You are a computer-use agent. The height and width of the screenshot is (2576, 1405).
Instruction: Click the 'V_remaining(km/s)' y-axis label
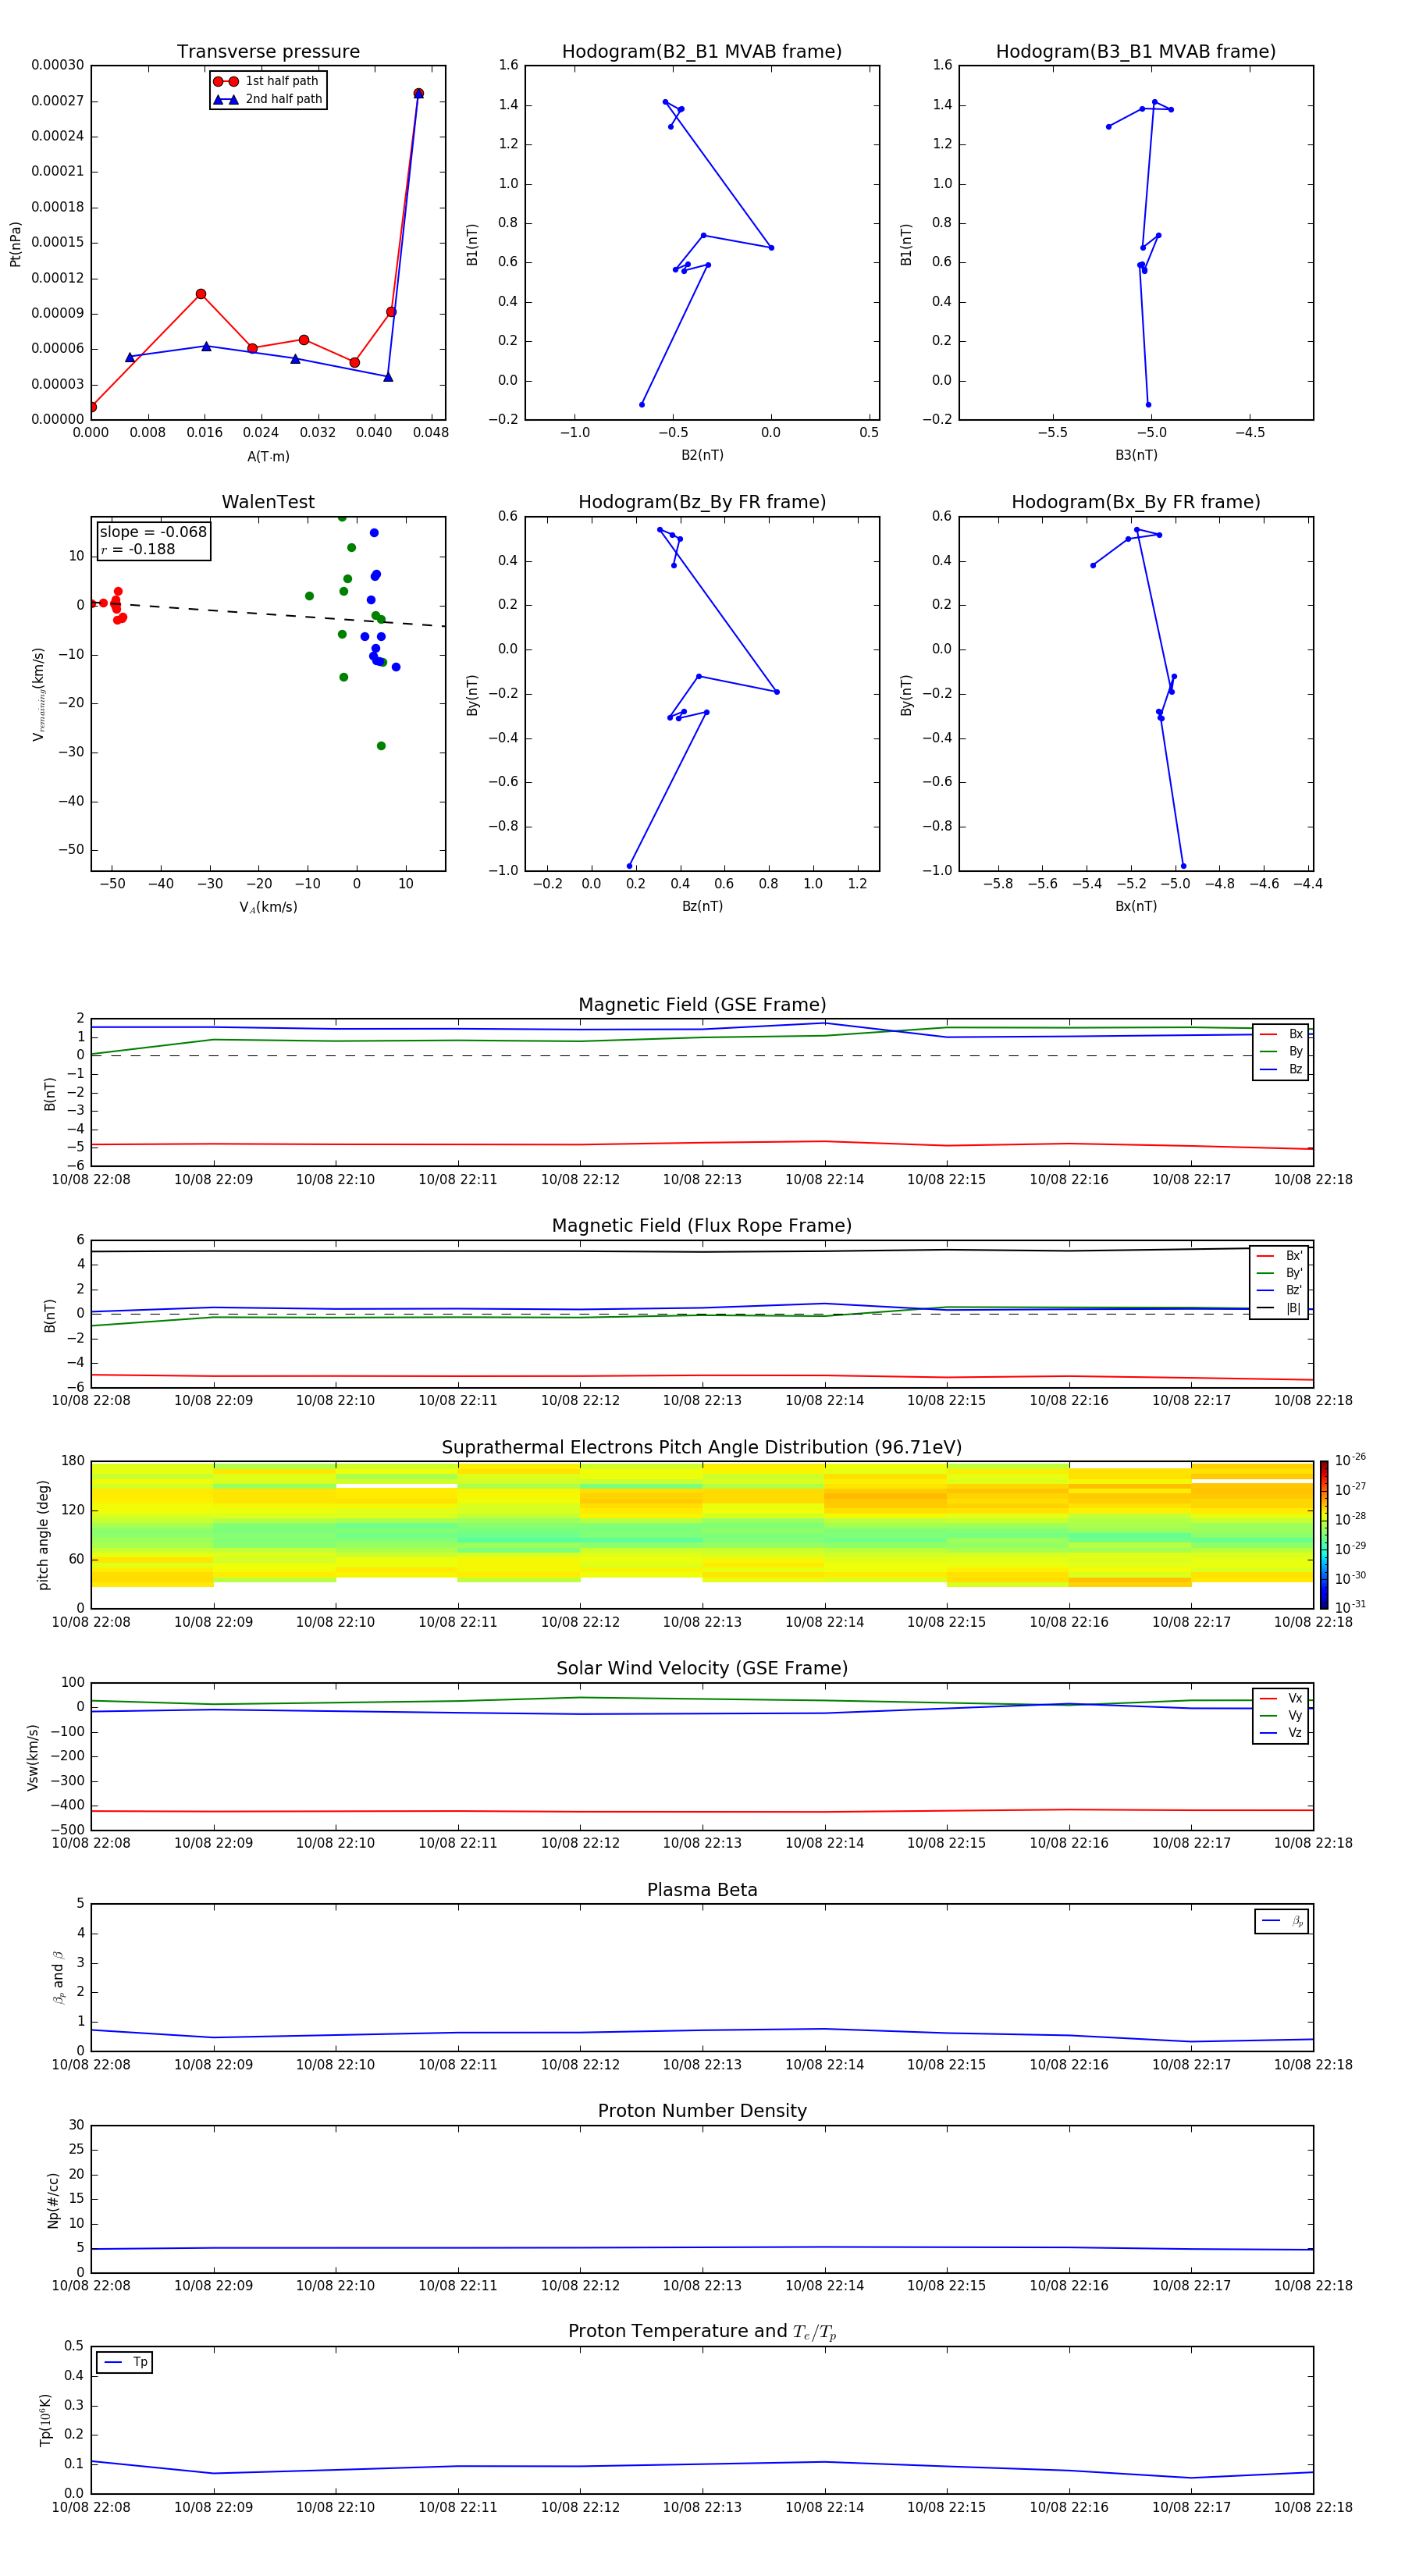[38, 694]
